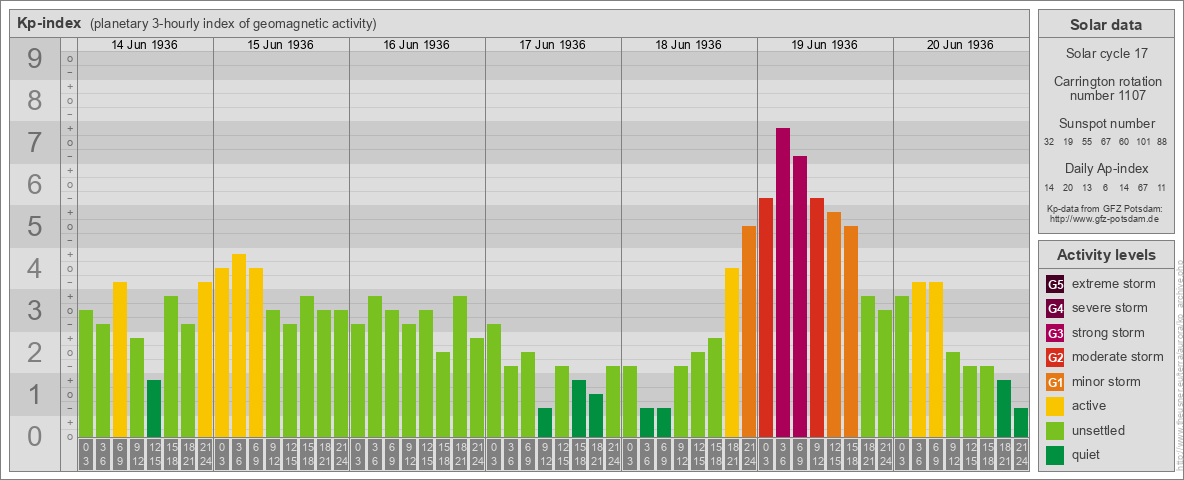The image size is (1184, 480).
Task: Click the yellow 3-6 bar on 15 Jun
Action: coord(239,346)
